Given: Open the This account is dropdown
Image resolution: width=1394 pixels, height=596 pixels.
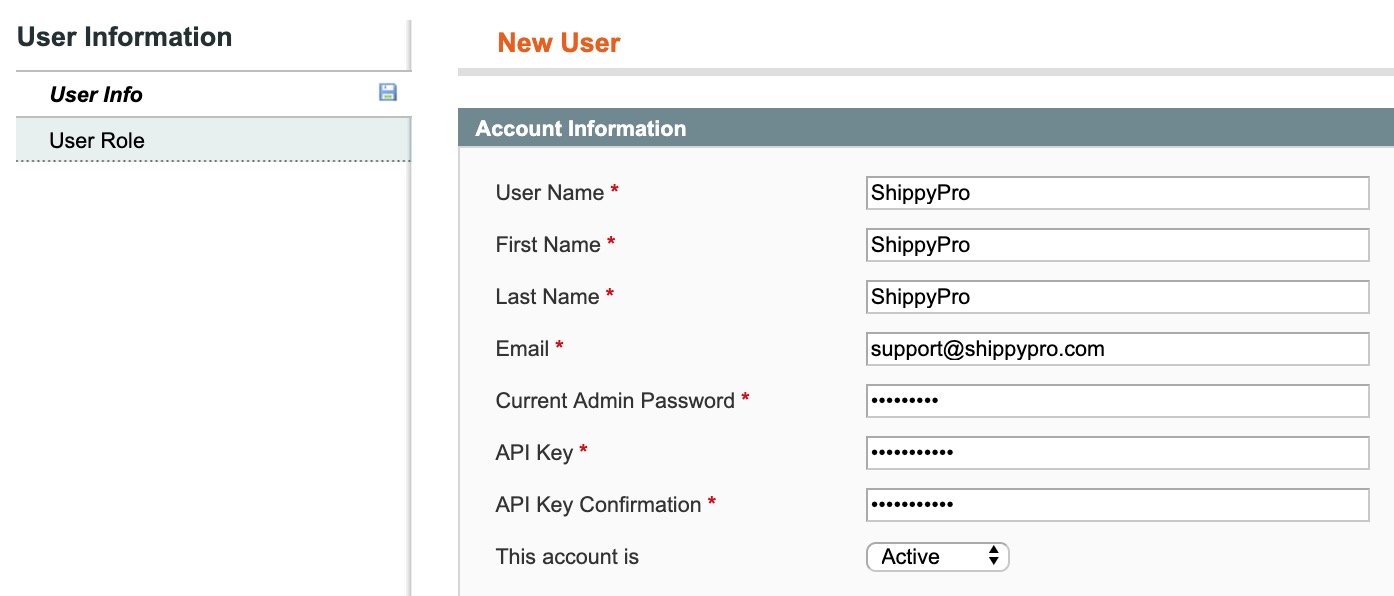Looking at the screenshot, I should tap(938, 557).
